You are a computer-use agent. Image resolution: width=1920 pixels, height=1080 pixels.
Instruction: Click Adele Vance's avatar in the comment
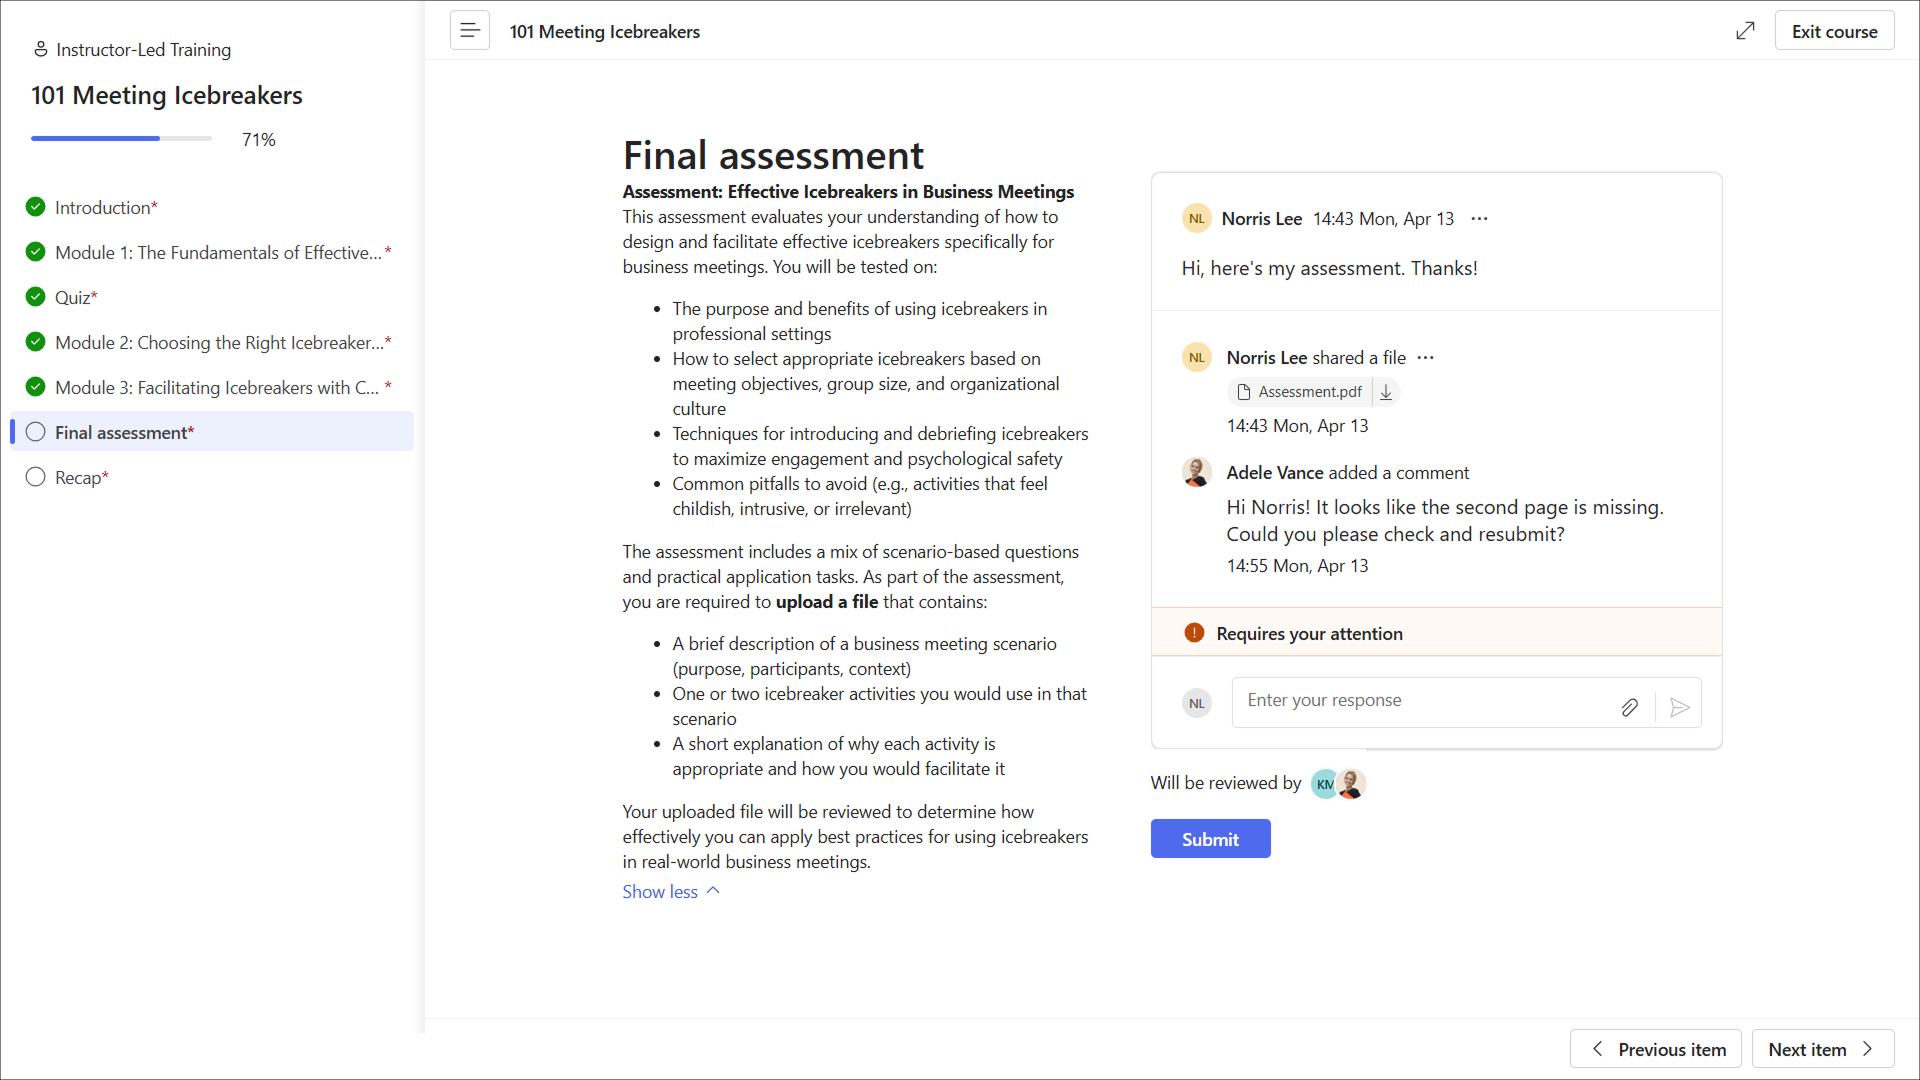point(1196,473)
